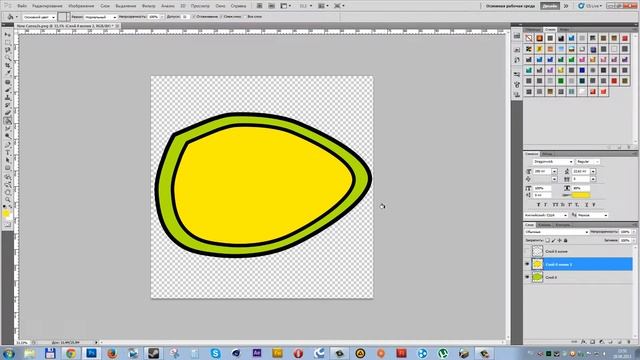Open the fill source 'Основной цвет' dropdown
The width and height of the screenshot is (640, 360).
point(39,17)
